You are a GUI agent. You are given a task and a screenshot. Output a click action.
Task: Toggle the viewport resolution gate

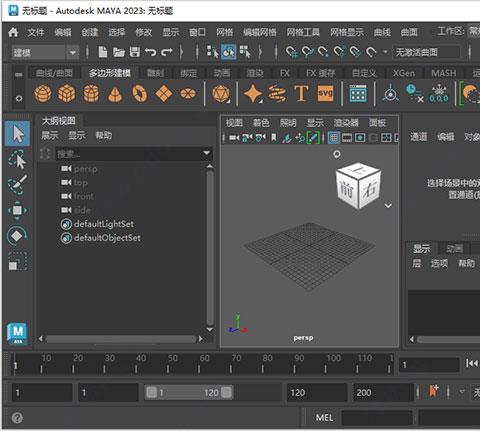pos(360,138)
